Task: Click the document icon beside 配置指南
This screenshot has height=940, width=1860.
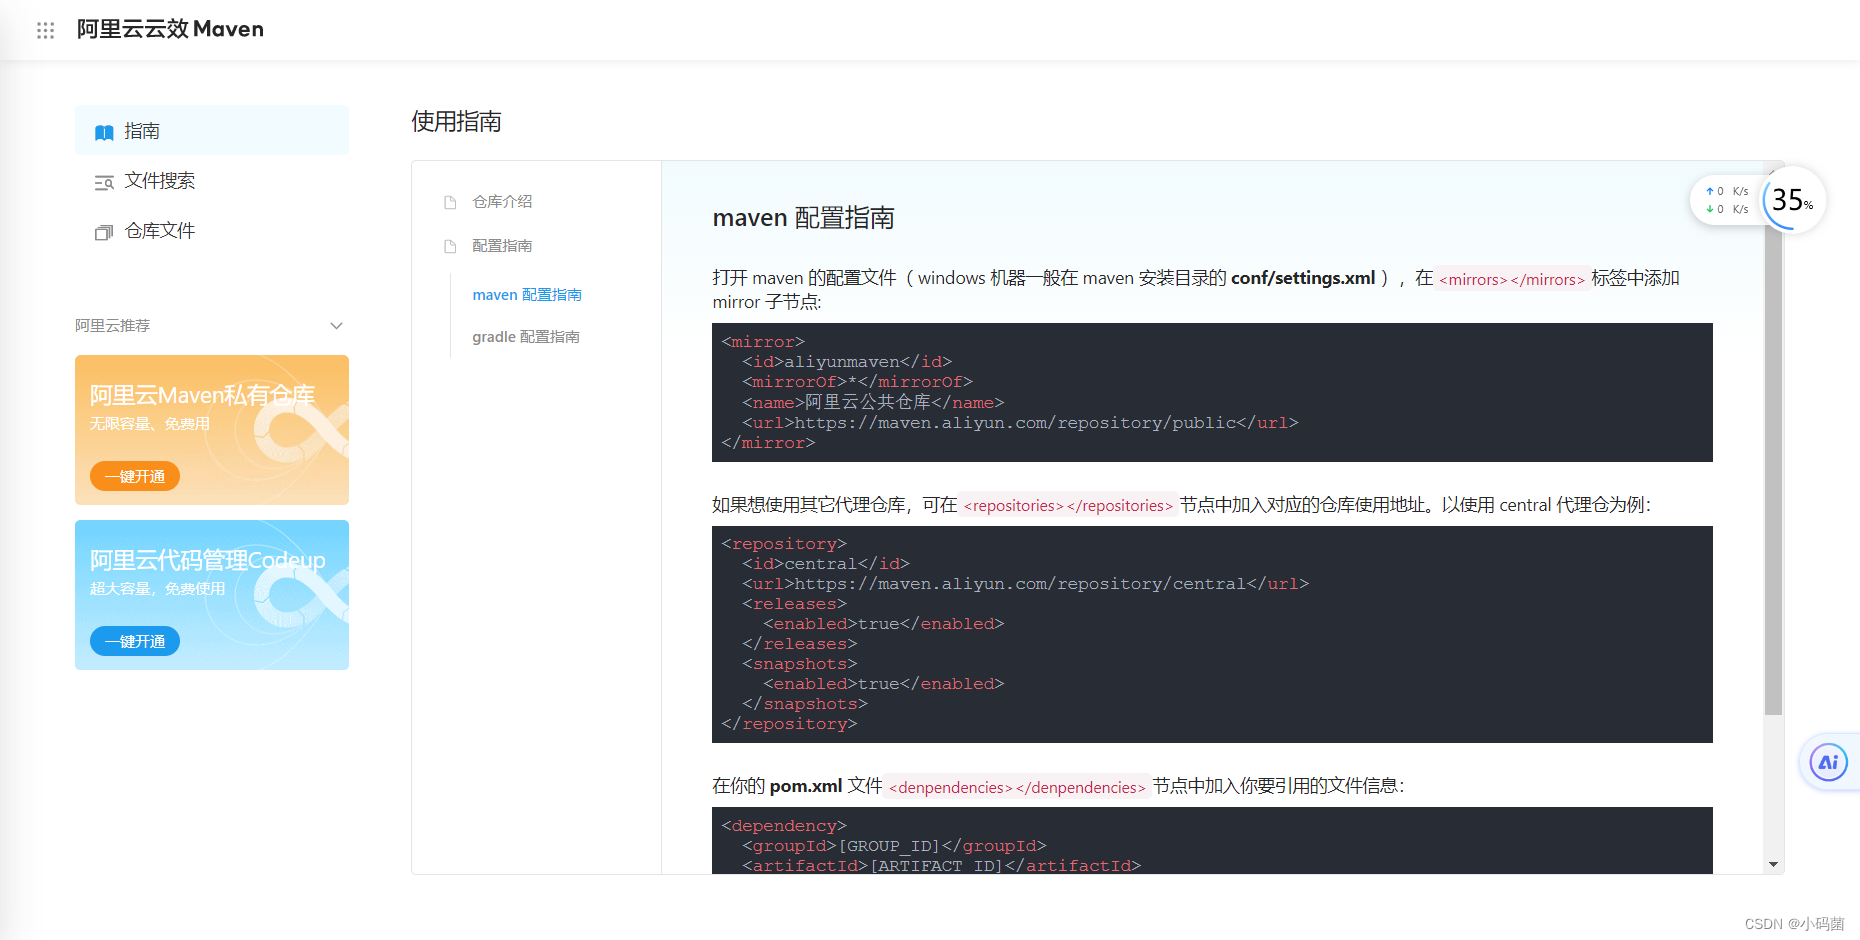Action: (450, 246)
